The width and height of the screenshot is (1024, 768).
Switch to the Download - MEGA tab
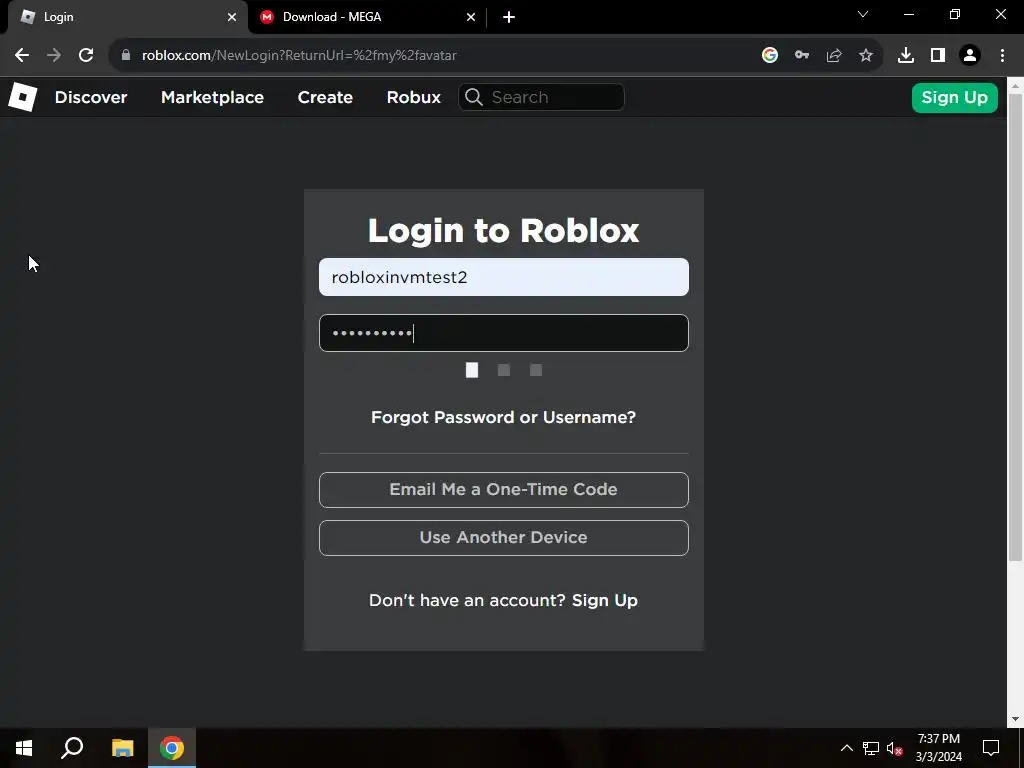(x=368, y=18)
